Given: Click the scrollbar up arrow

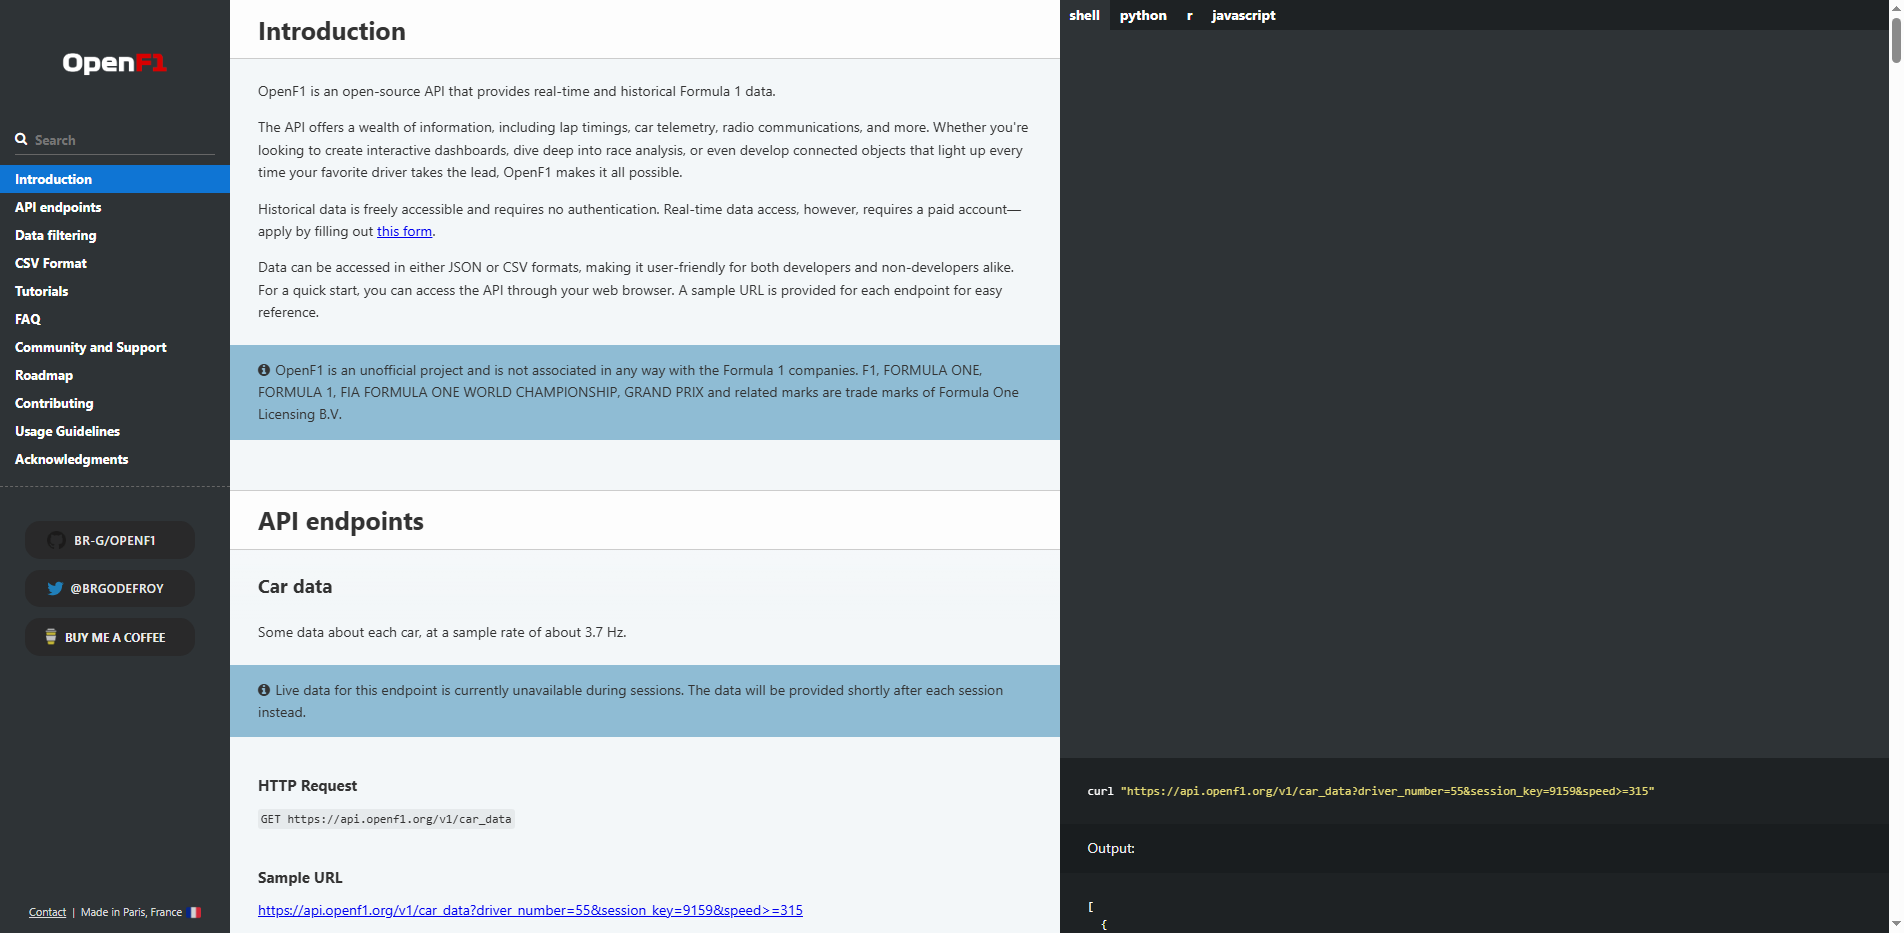Looking at the screenshot, I should (x=1896, y=7).
